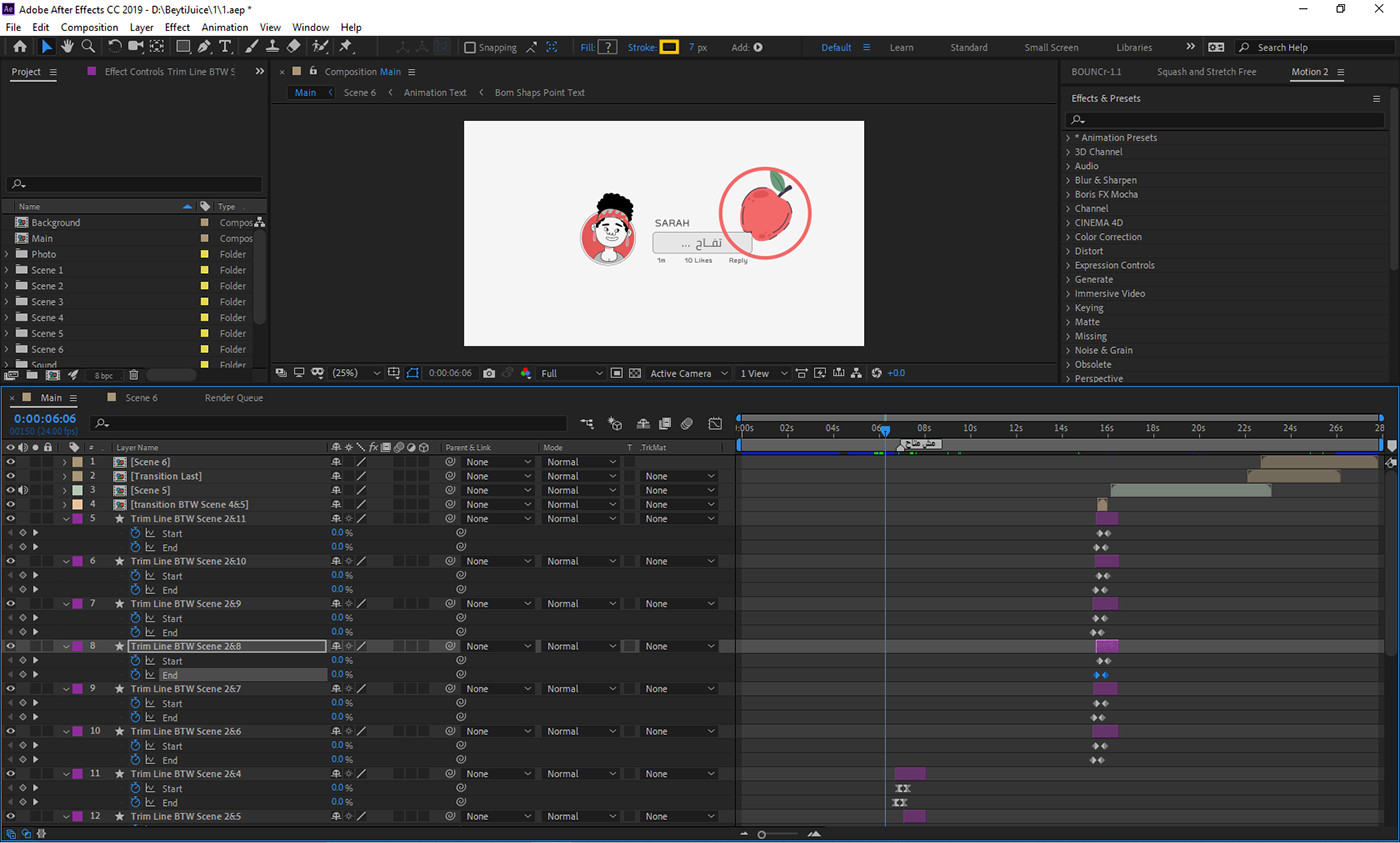Image resolution: width=1400 pixels, height=843 pixels.
Task: Open the composition mini-flowchart in the timeline
Action: [587, 423]
